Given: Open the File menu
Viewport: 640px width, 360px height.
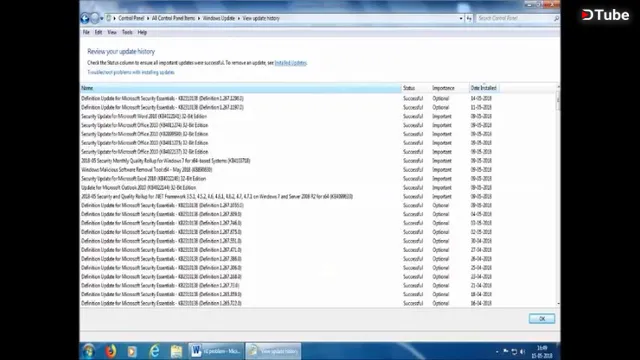Looking at the screenshot, I should 86,32.
